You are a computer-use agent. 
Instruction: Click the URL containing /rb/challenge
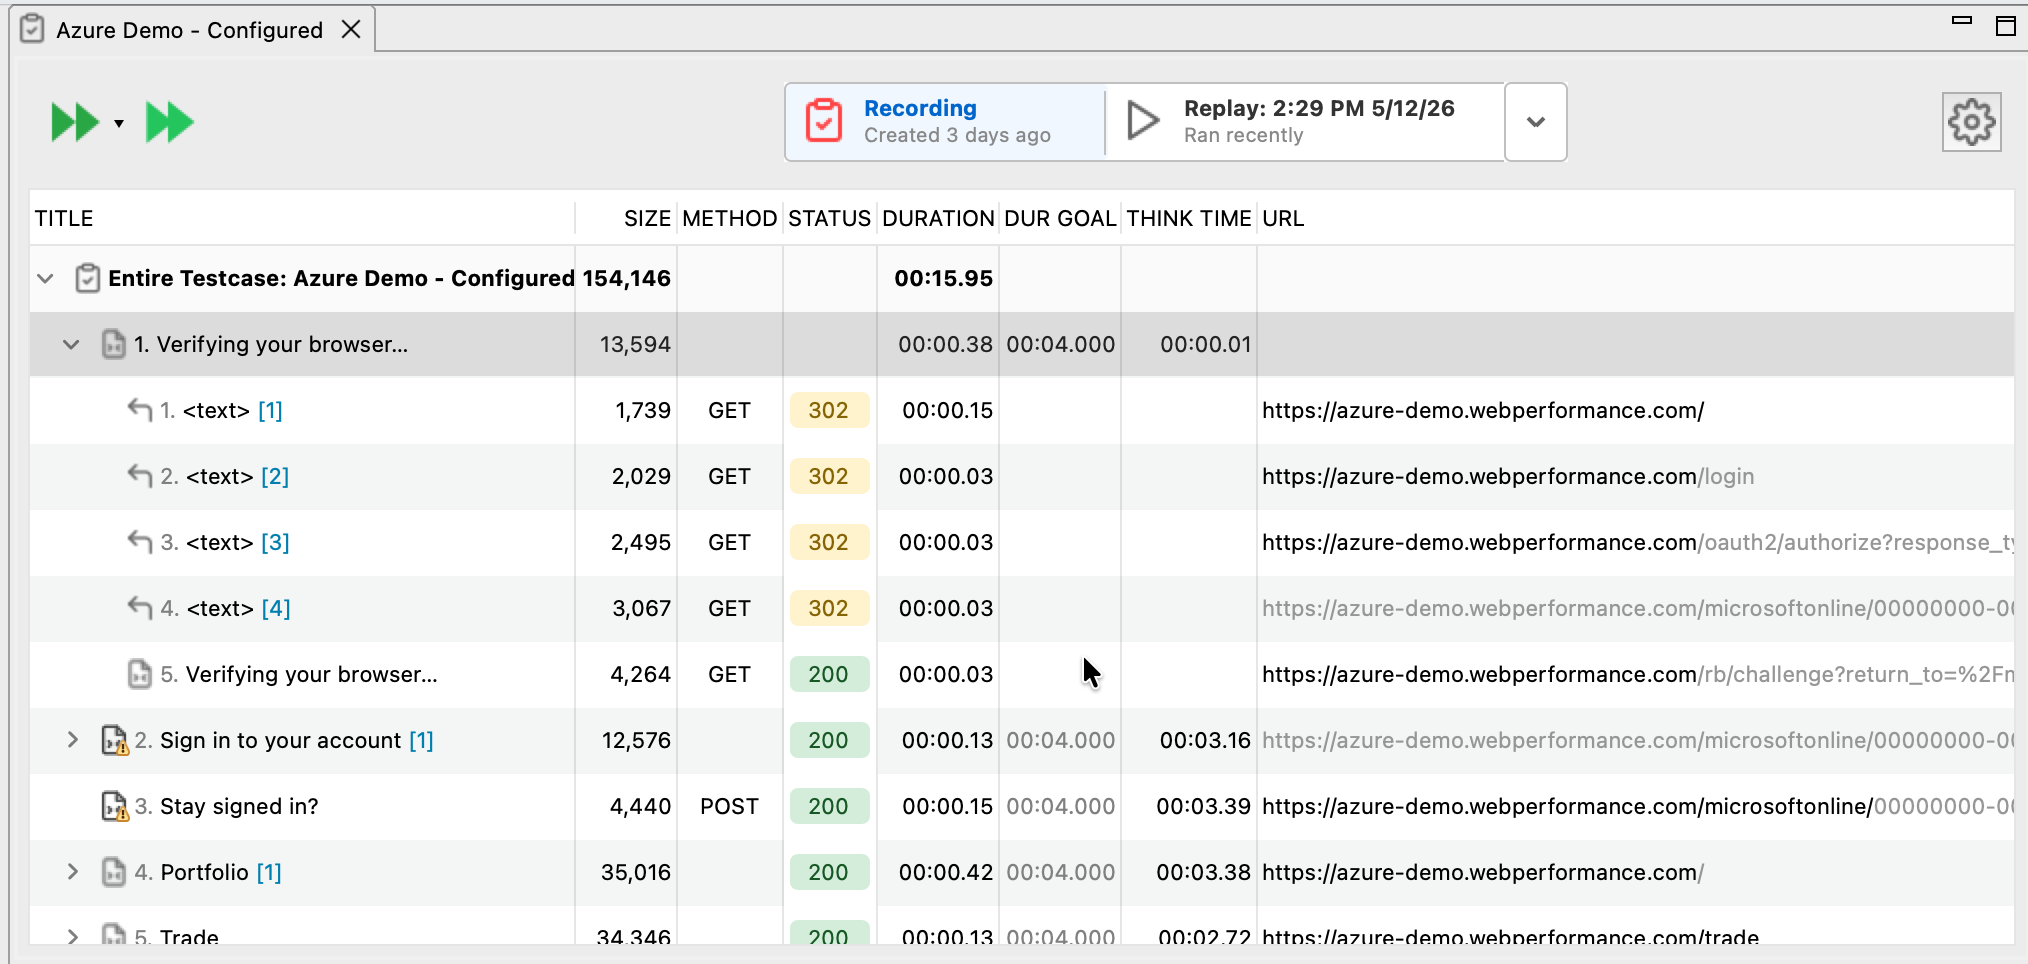click(x=1637, y=675)
